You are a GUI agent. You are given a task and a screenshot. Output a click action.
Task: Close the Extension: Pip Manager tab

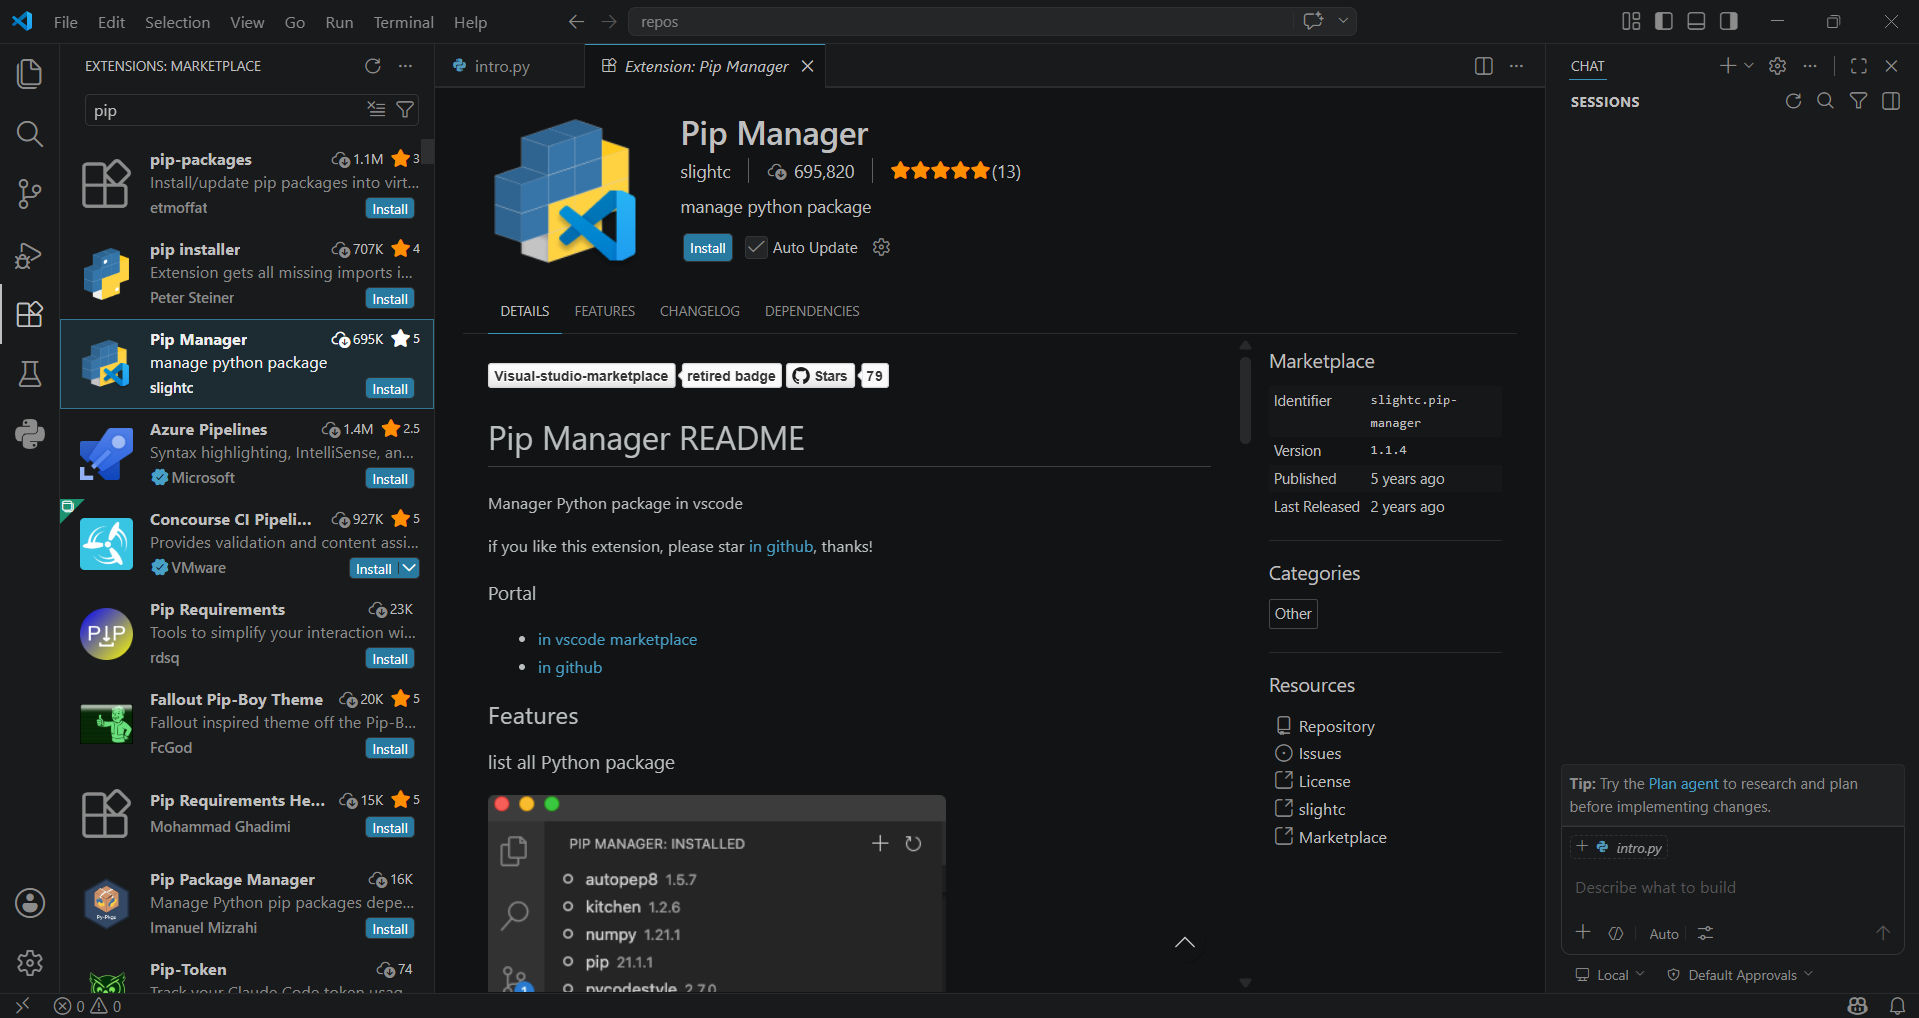point(807,66)
